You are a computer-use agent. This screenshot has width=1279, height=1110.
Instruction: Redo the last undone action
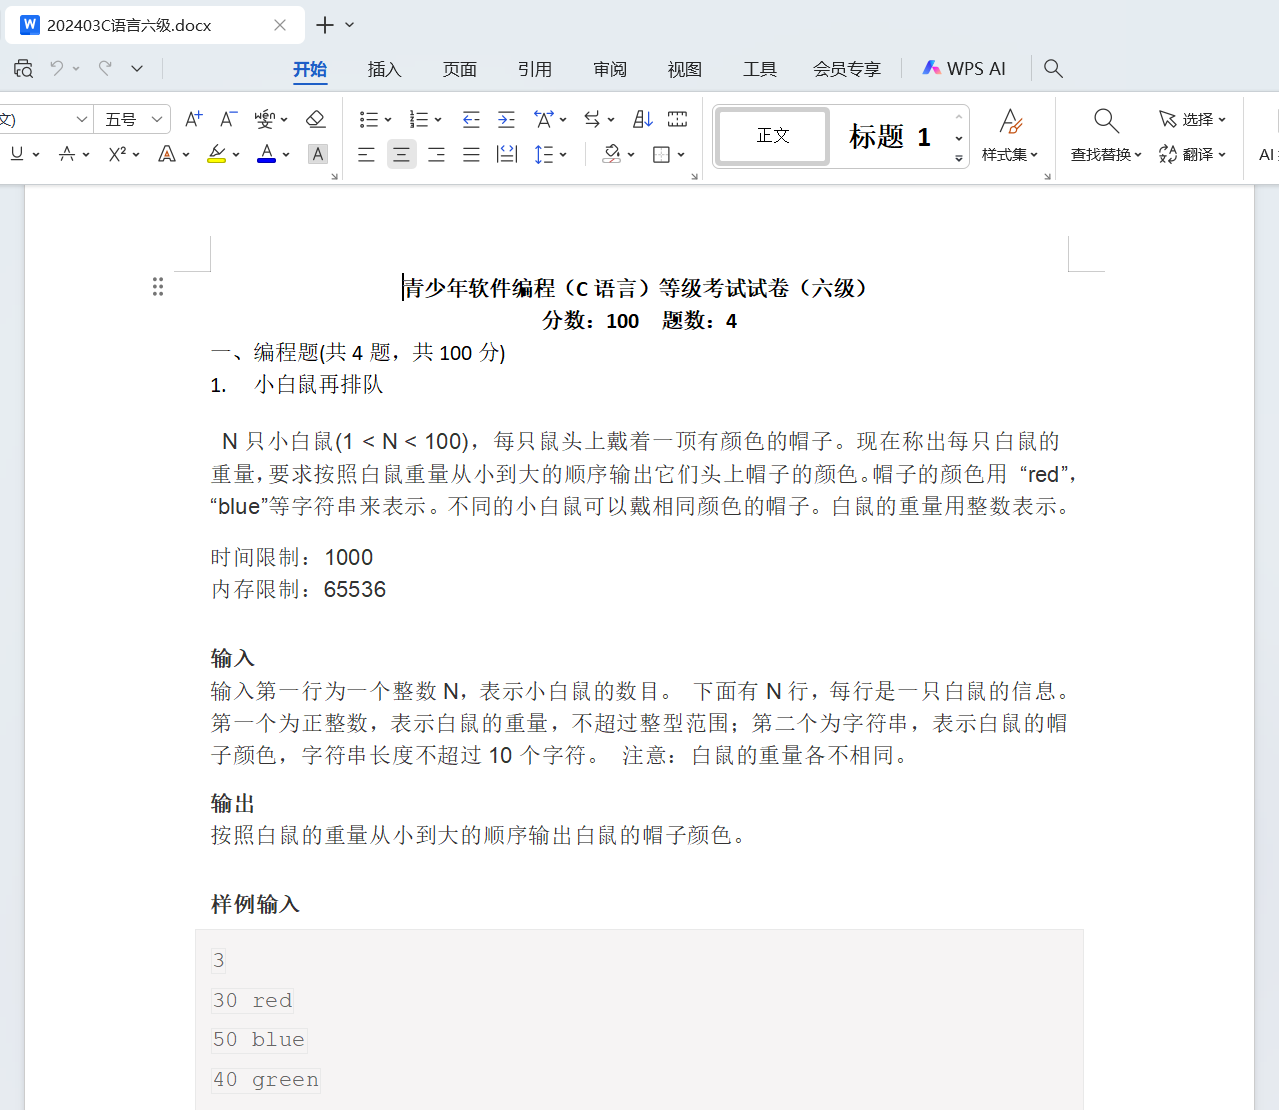coord(105,68)
